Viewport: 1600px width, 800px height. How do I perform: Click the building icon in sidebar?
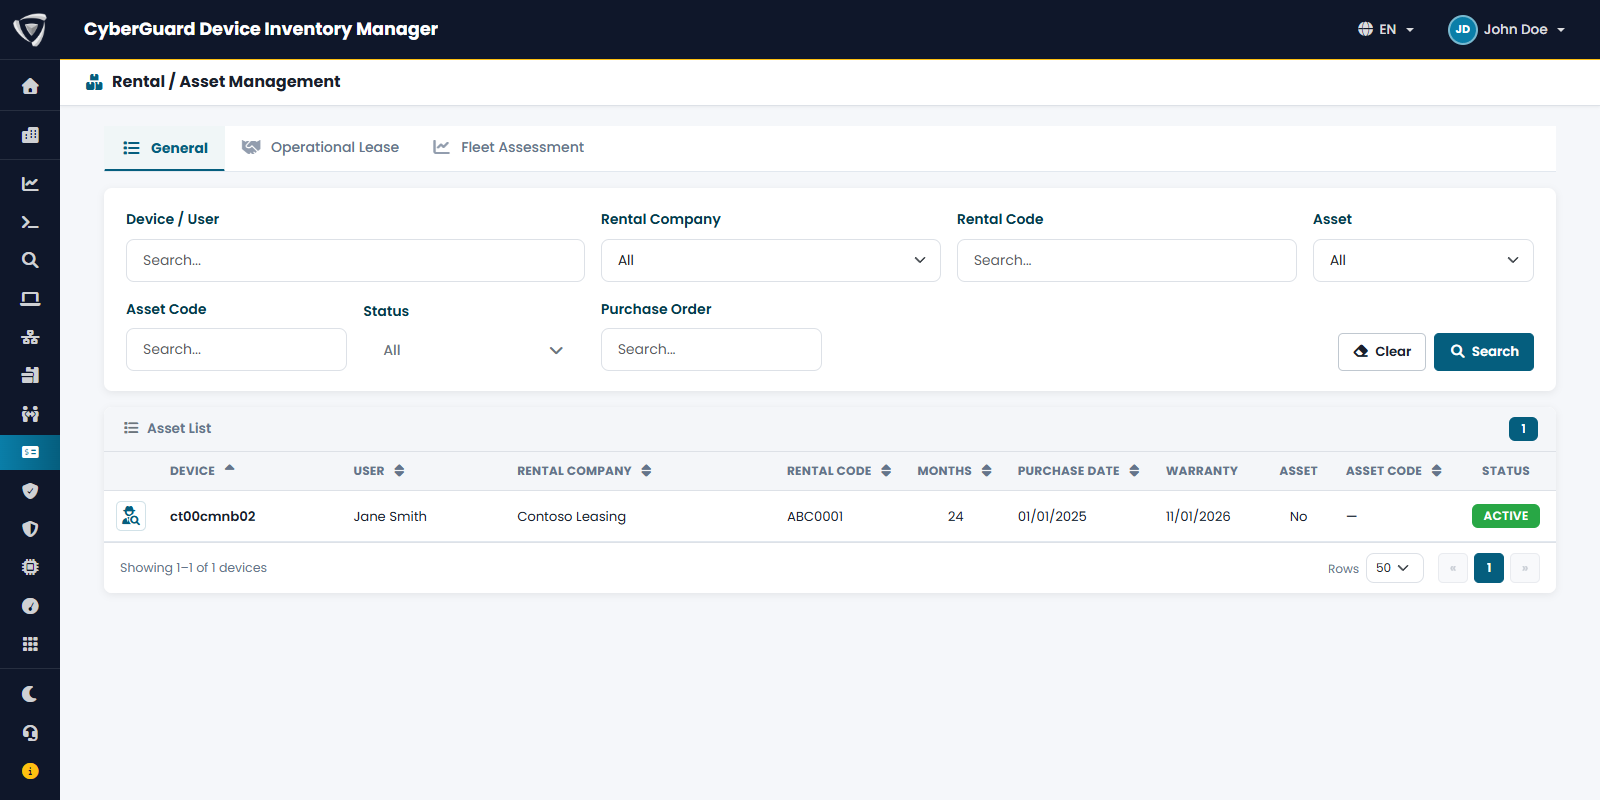30,135
